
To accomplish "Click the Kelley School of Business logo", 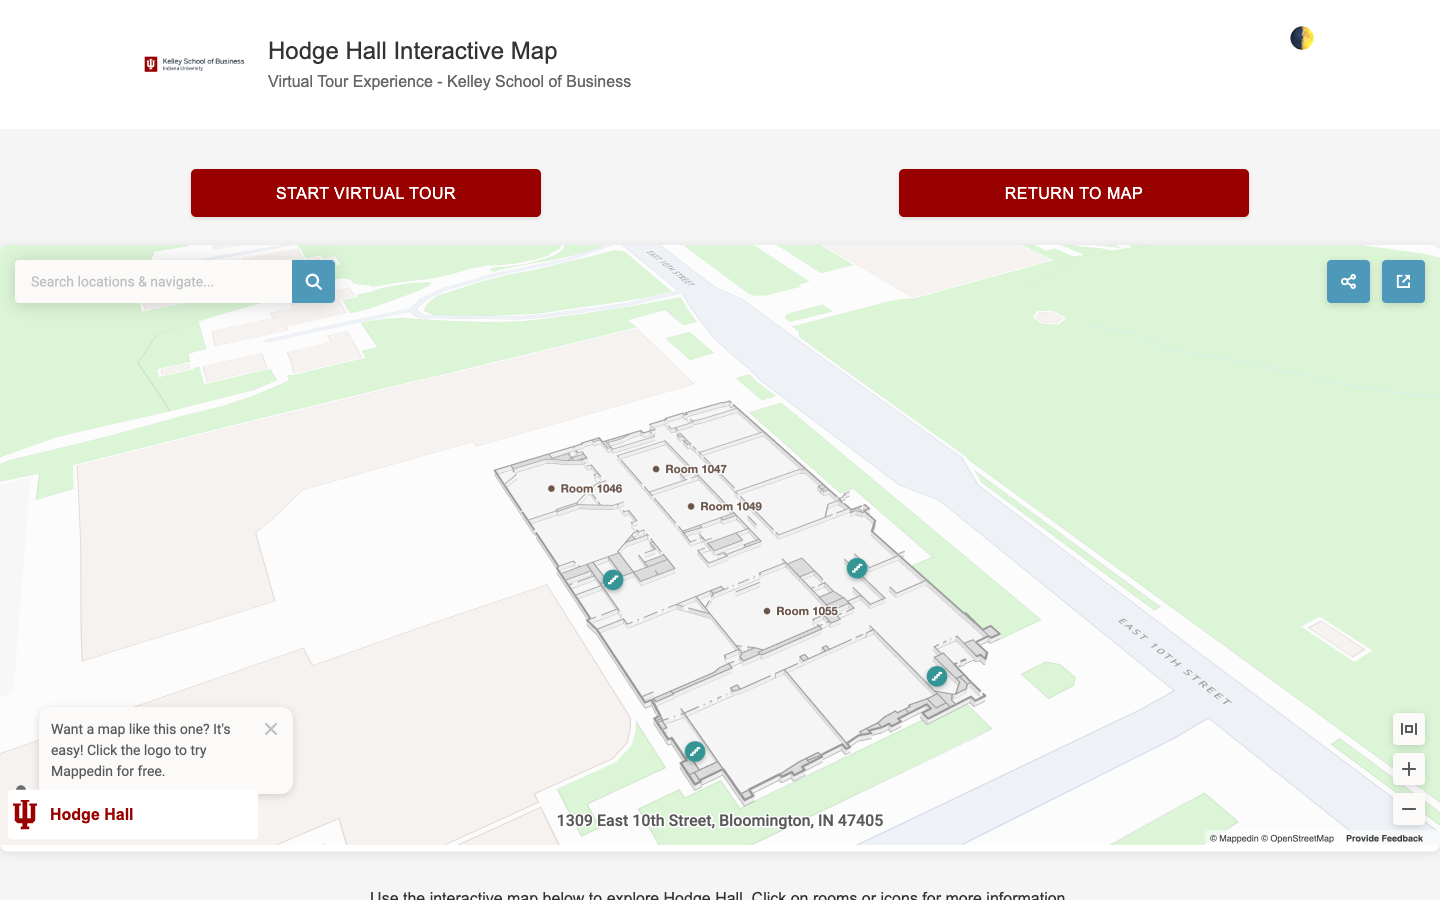I will tap(194, 63).
